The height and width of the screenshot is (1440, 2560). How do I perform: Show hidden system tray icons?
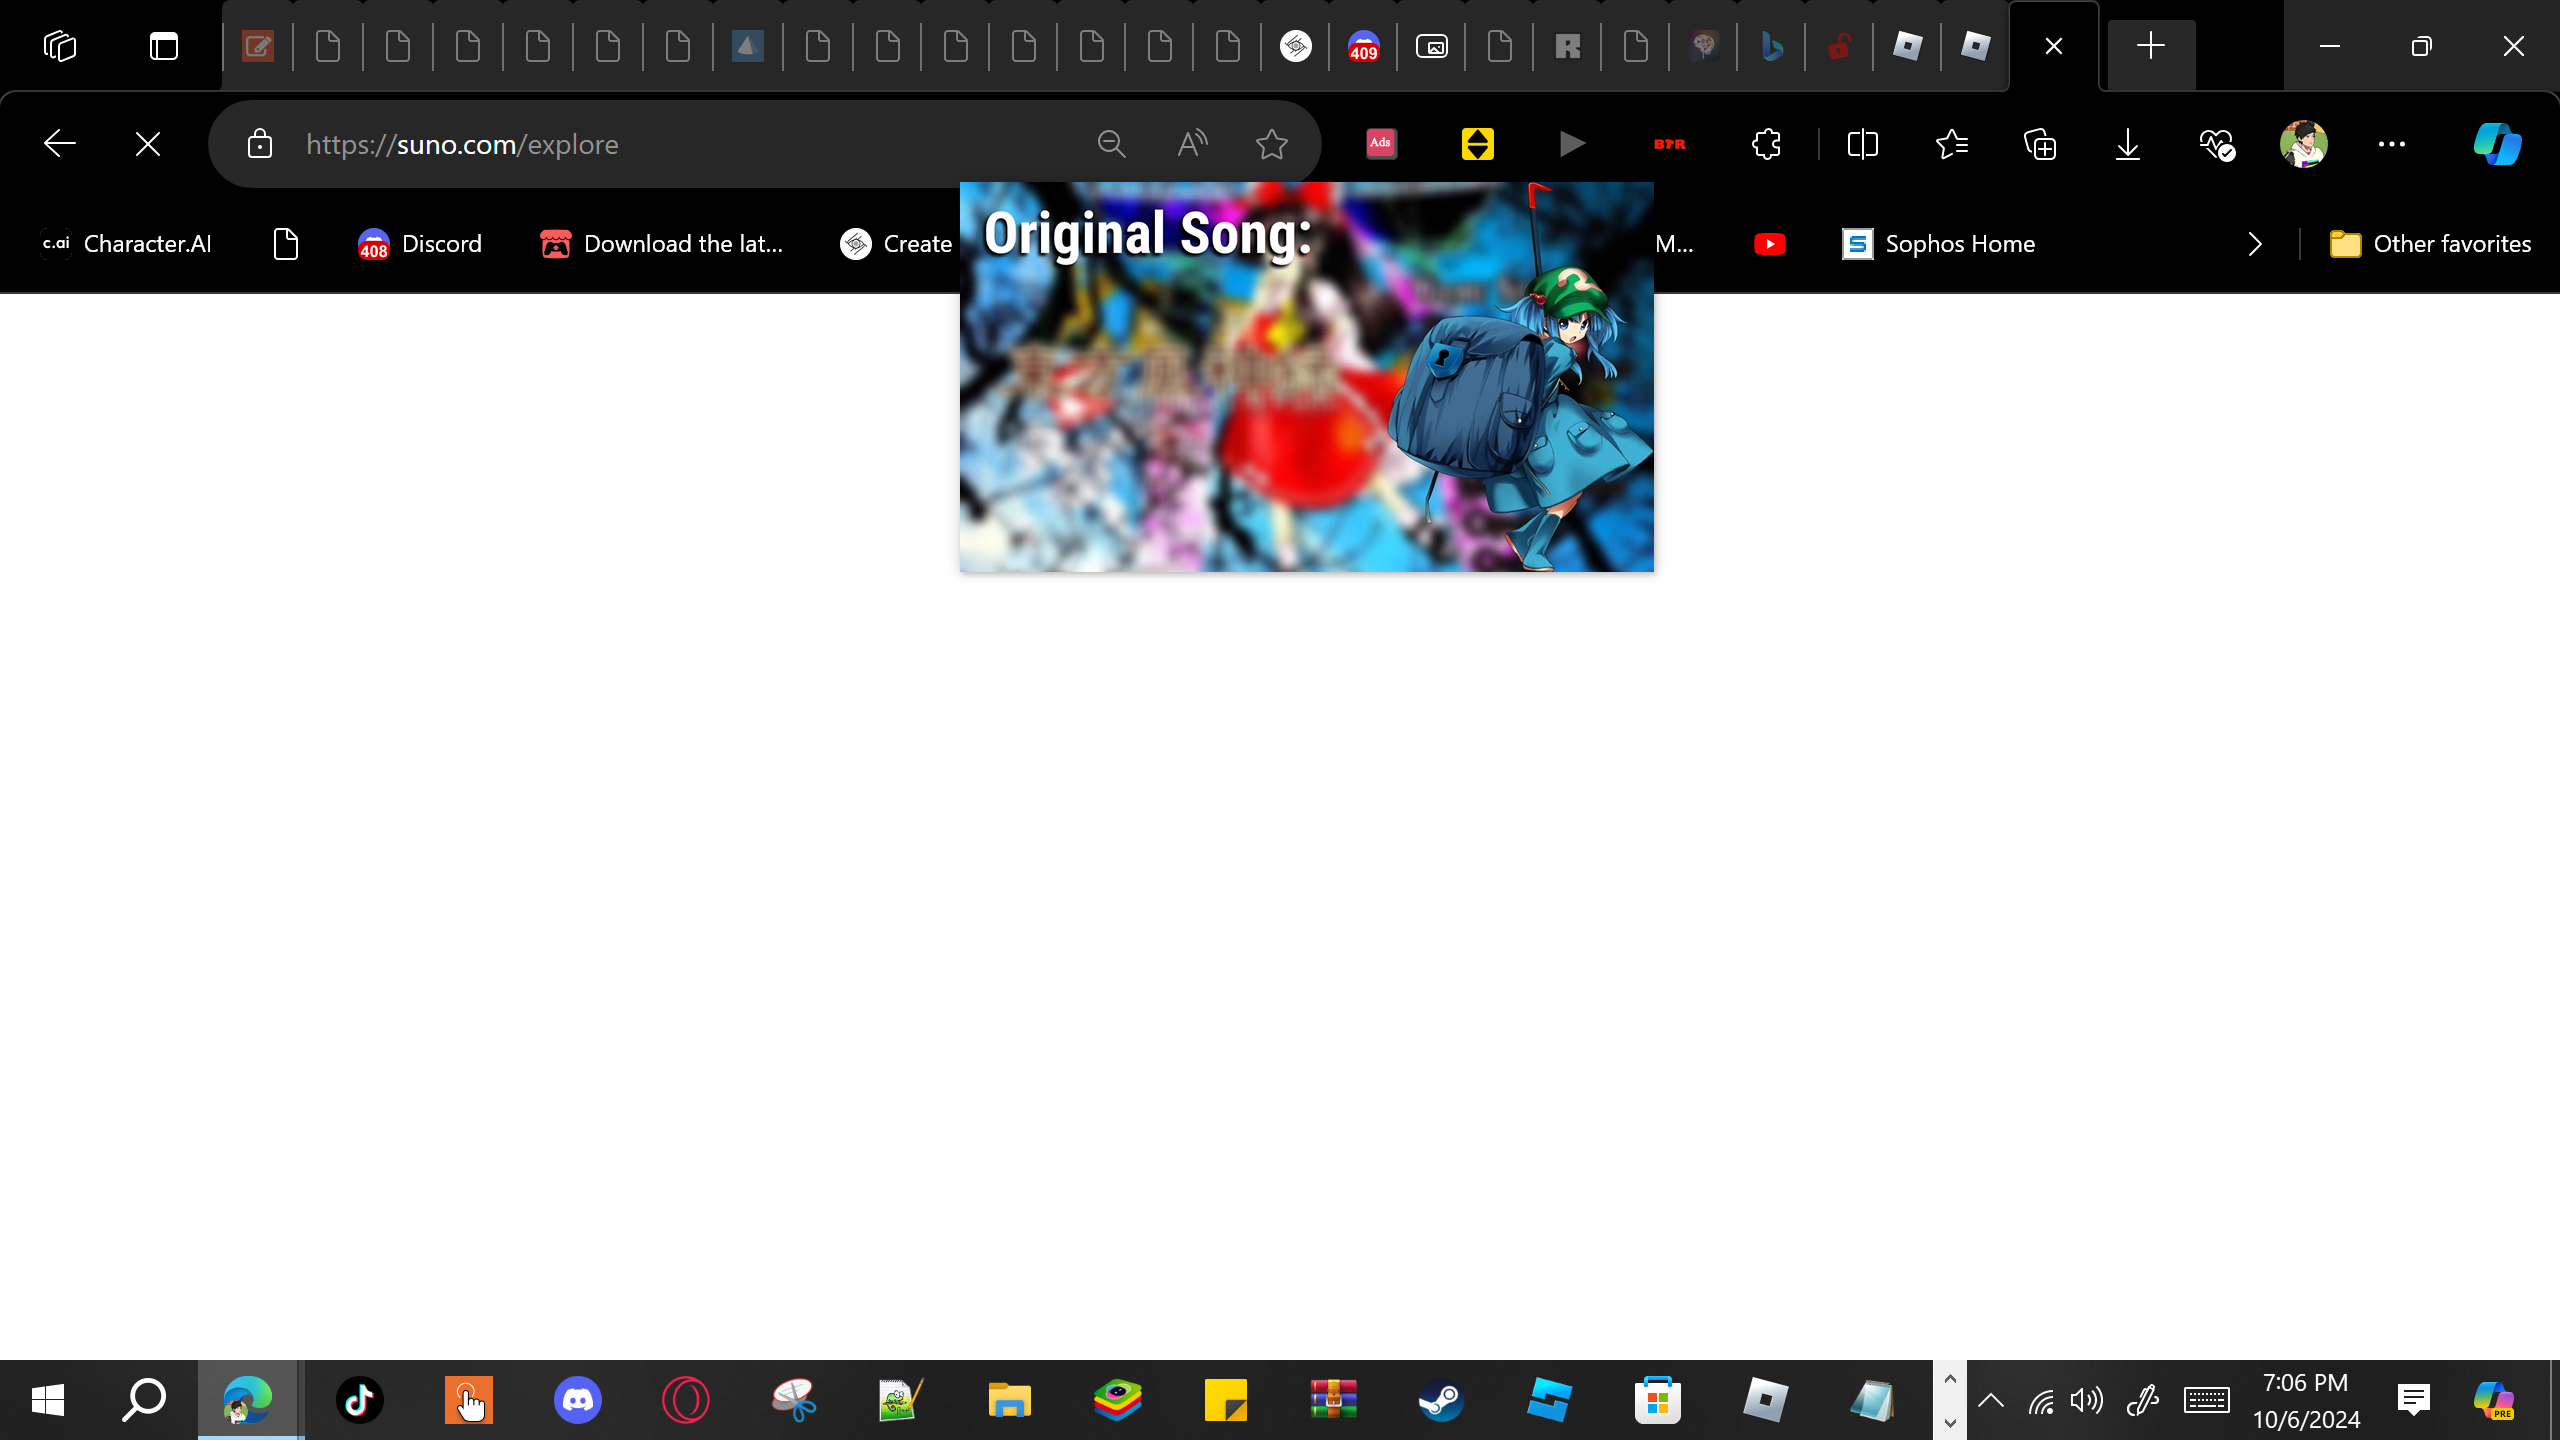pos(1990,1399)
